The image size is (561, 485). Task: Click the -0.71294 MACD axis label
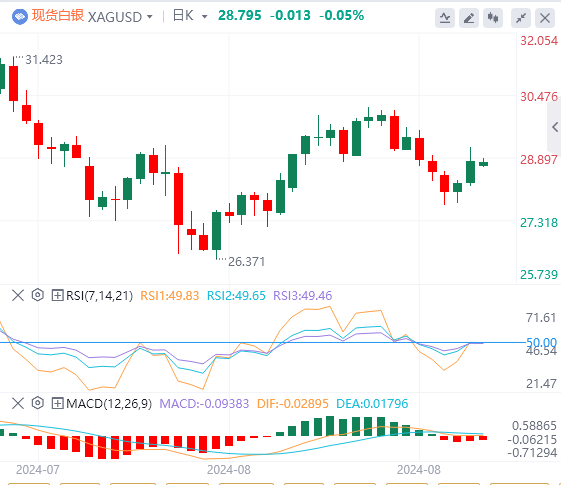point(532,453)
